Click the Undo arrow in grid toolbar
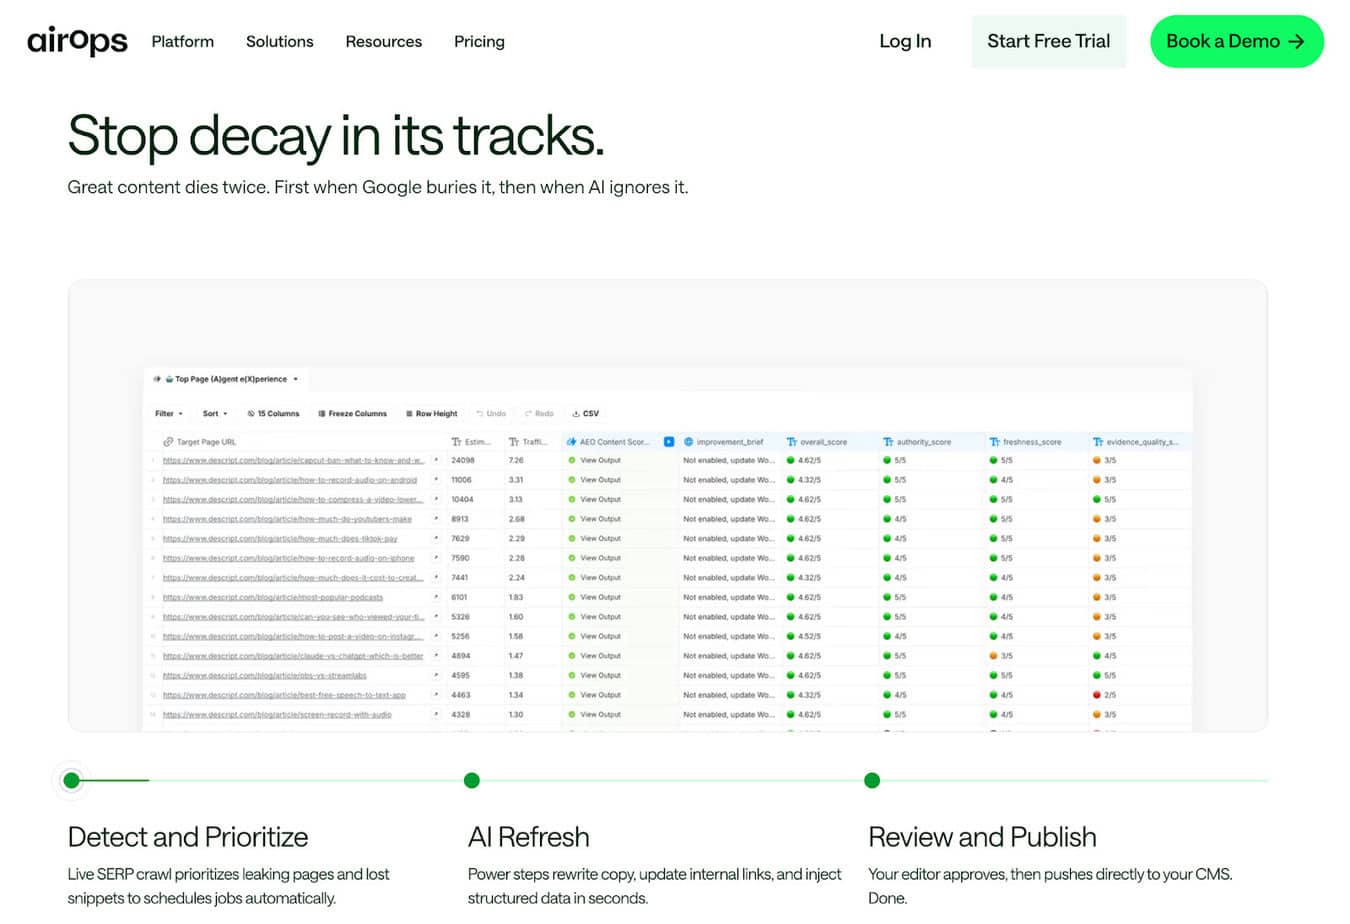 click(480, 413)
